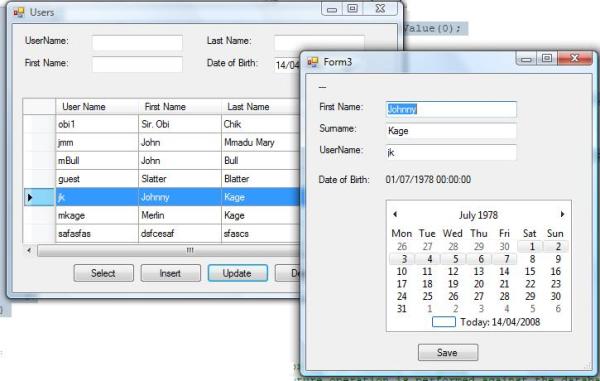This screenshot has width=600, height=381.
Task: Pick June 26 in the calendar
Action: (402, 247)
